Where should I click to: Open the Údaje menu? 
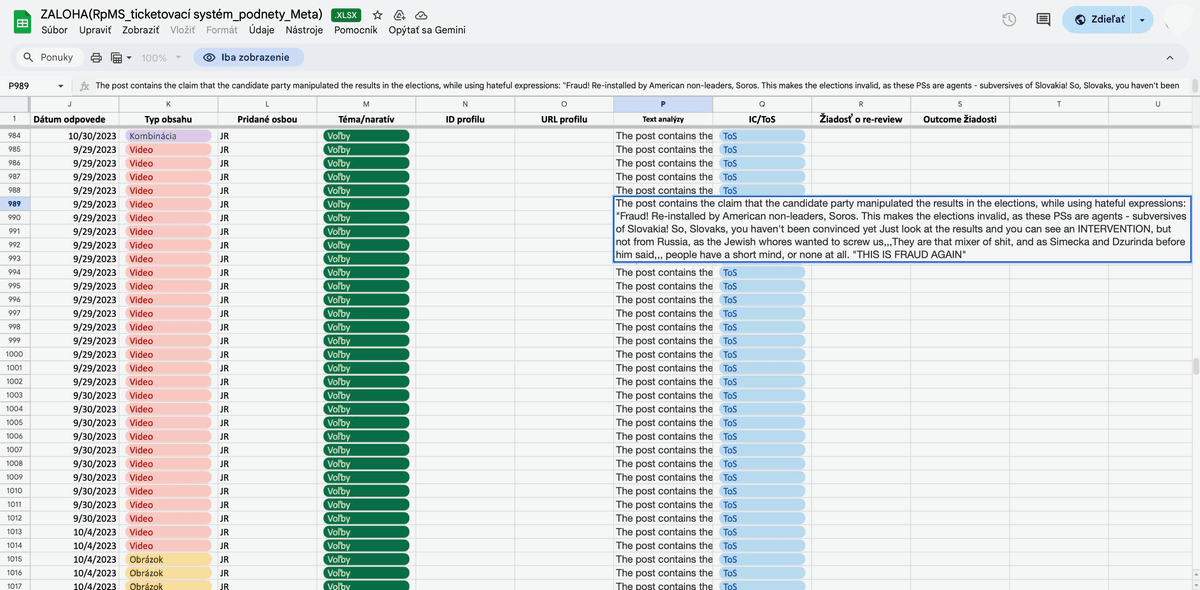(x=261, y=30)
